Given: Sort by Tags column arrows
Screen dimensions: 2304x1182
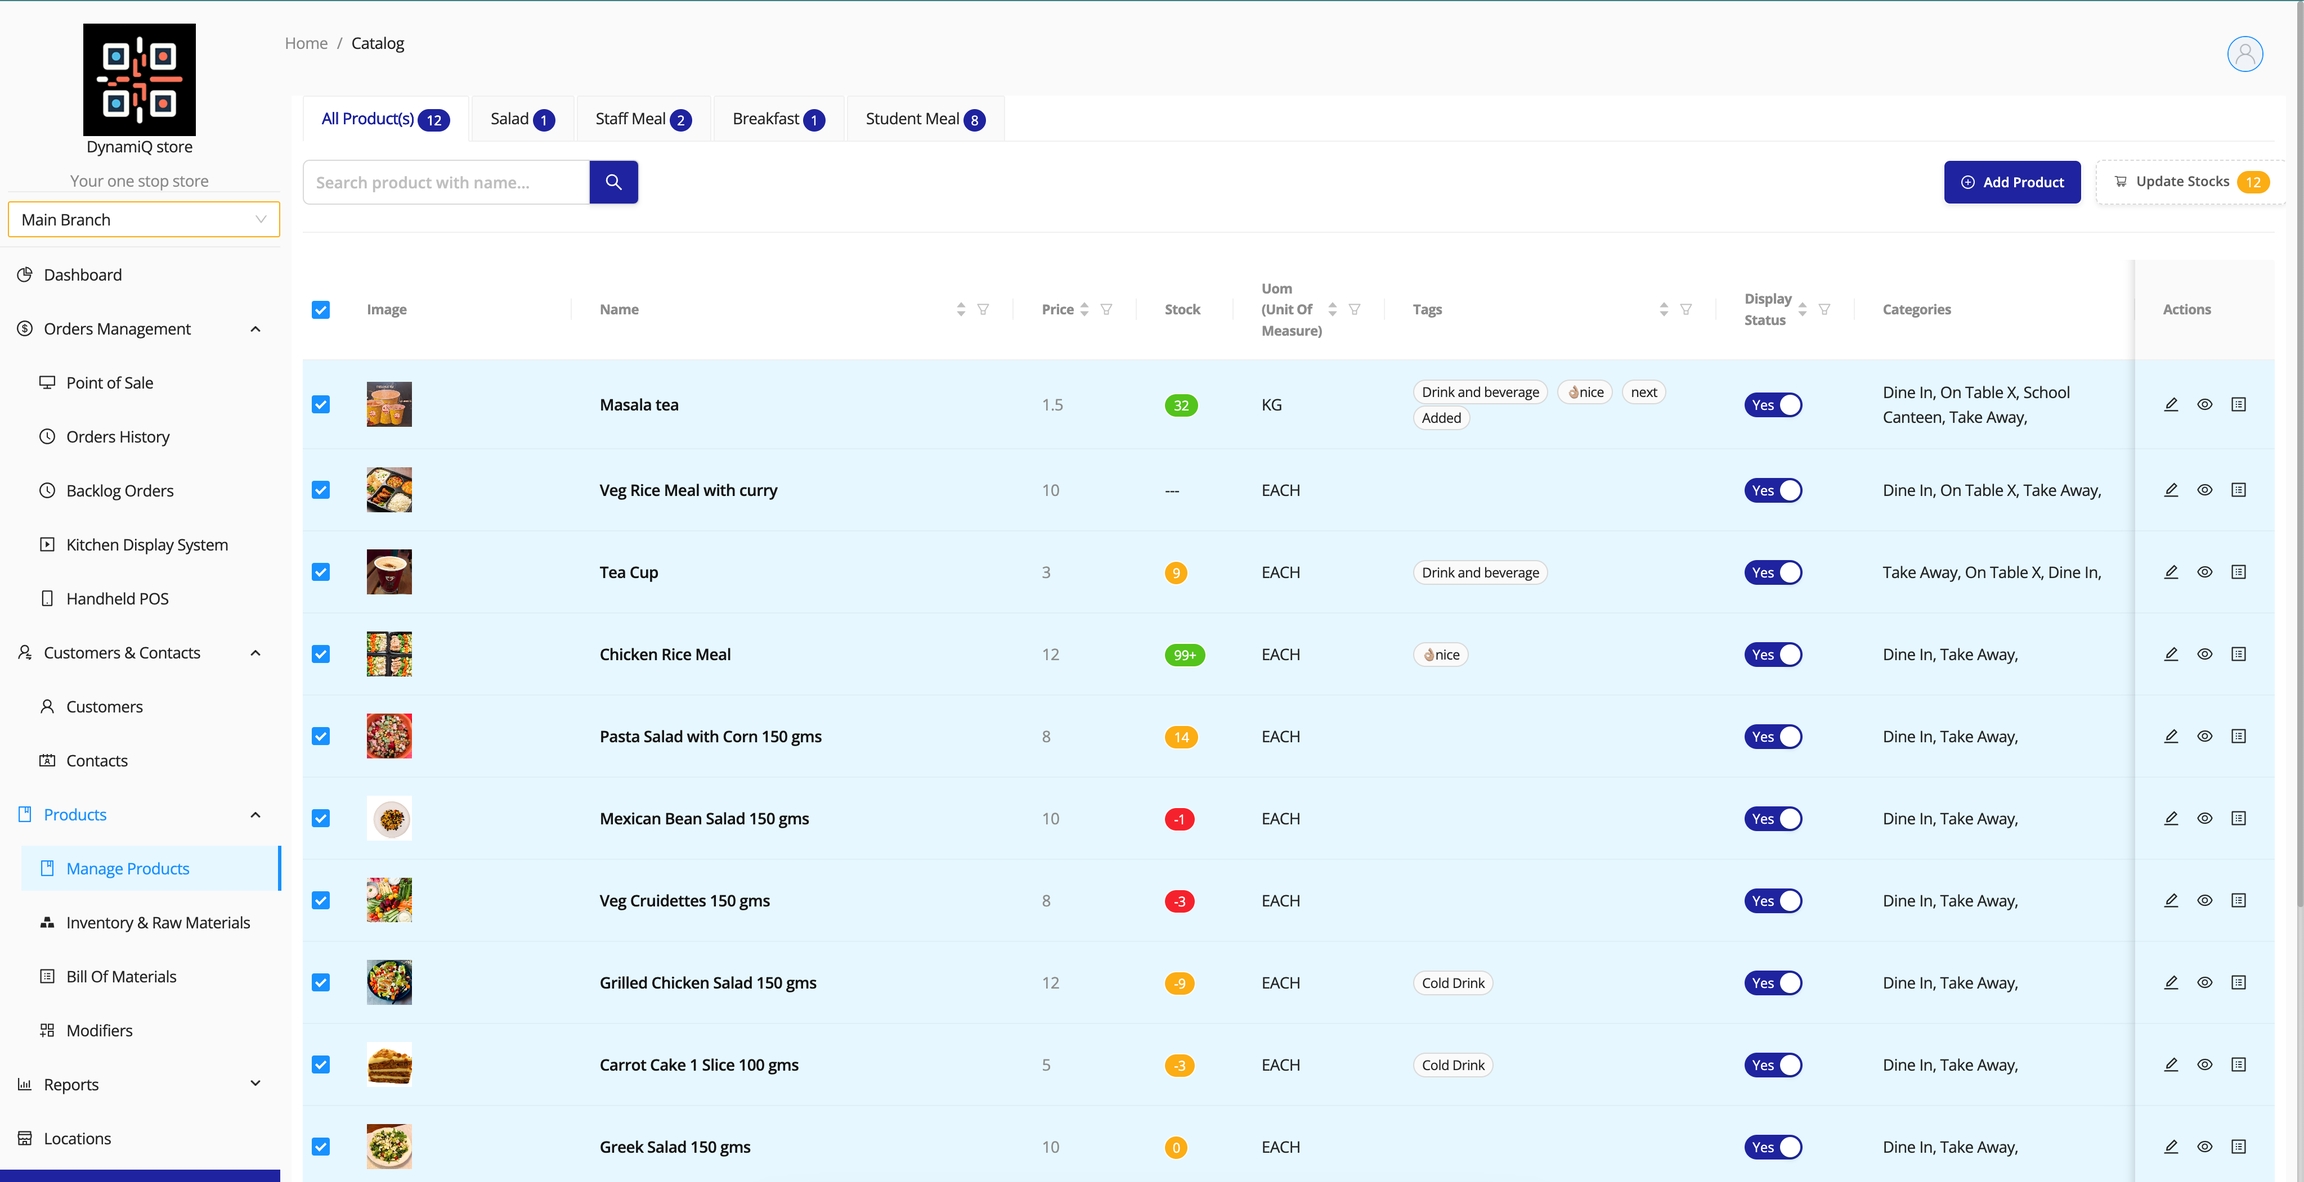Looking at the screenshot, I should 1663,310.
